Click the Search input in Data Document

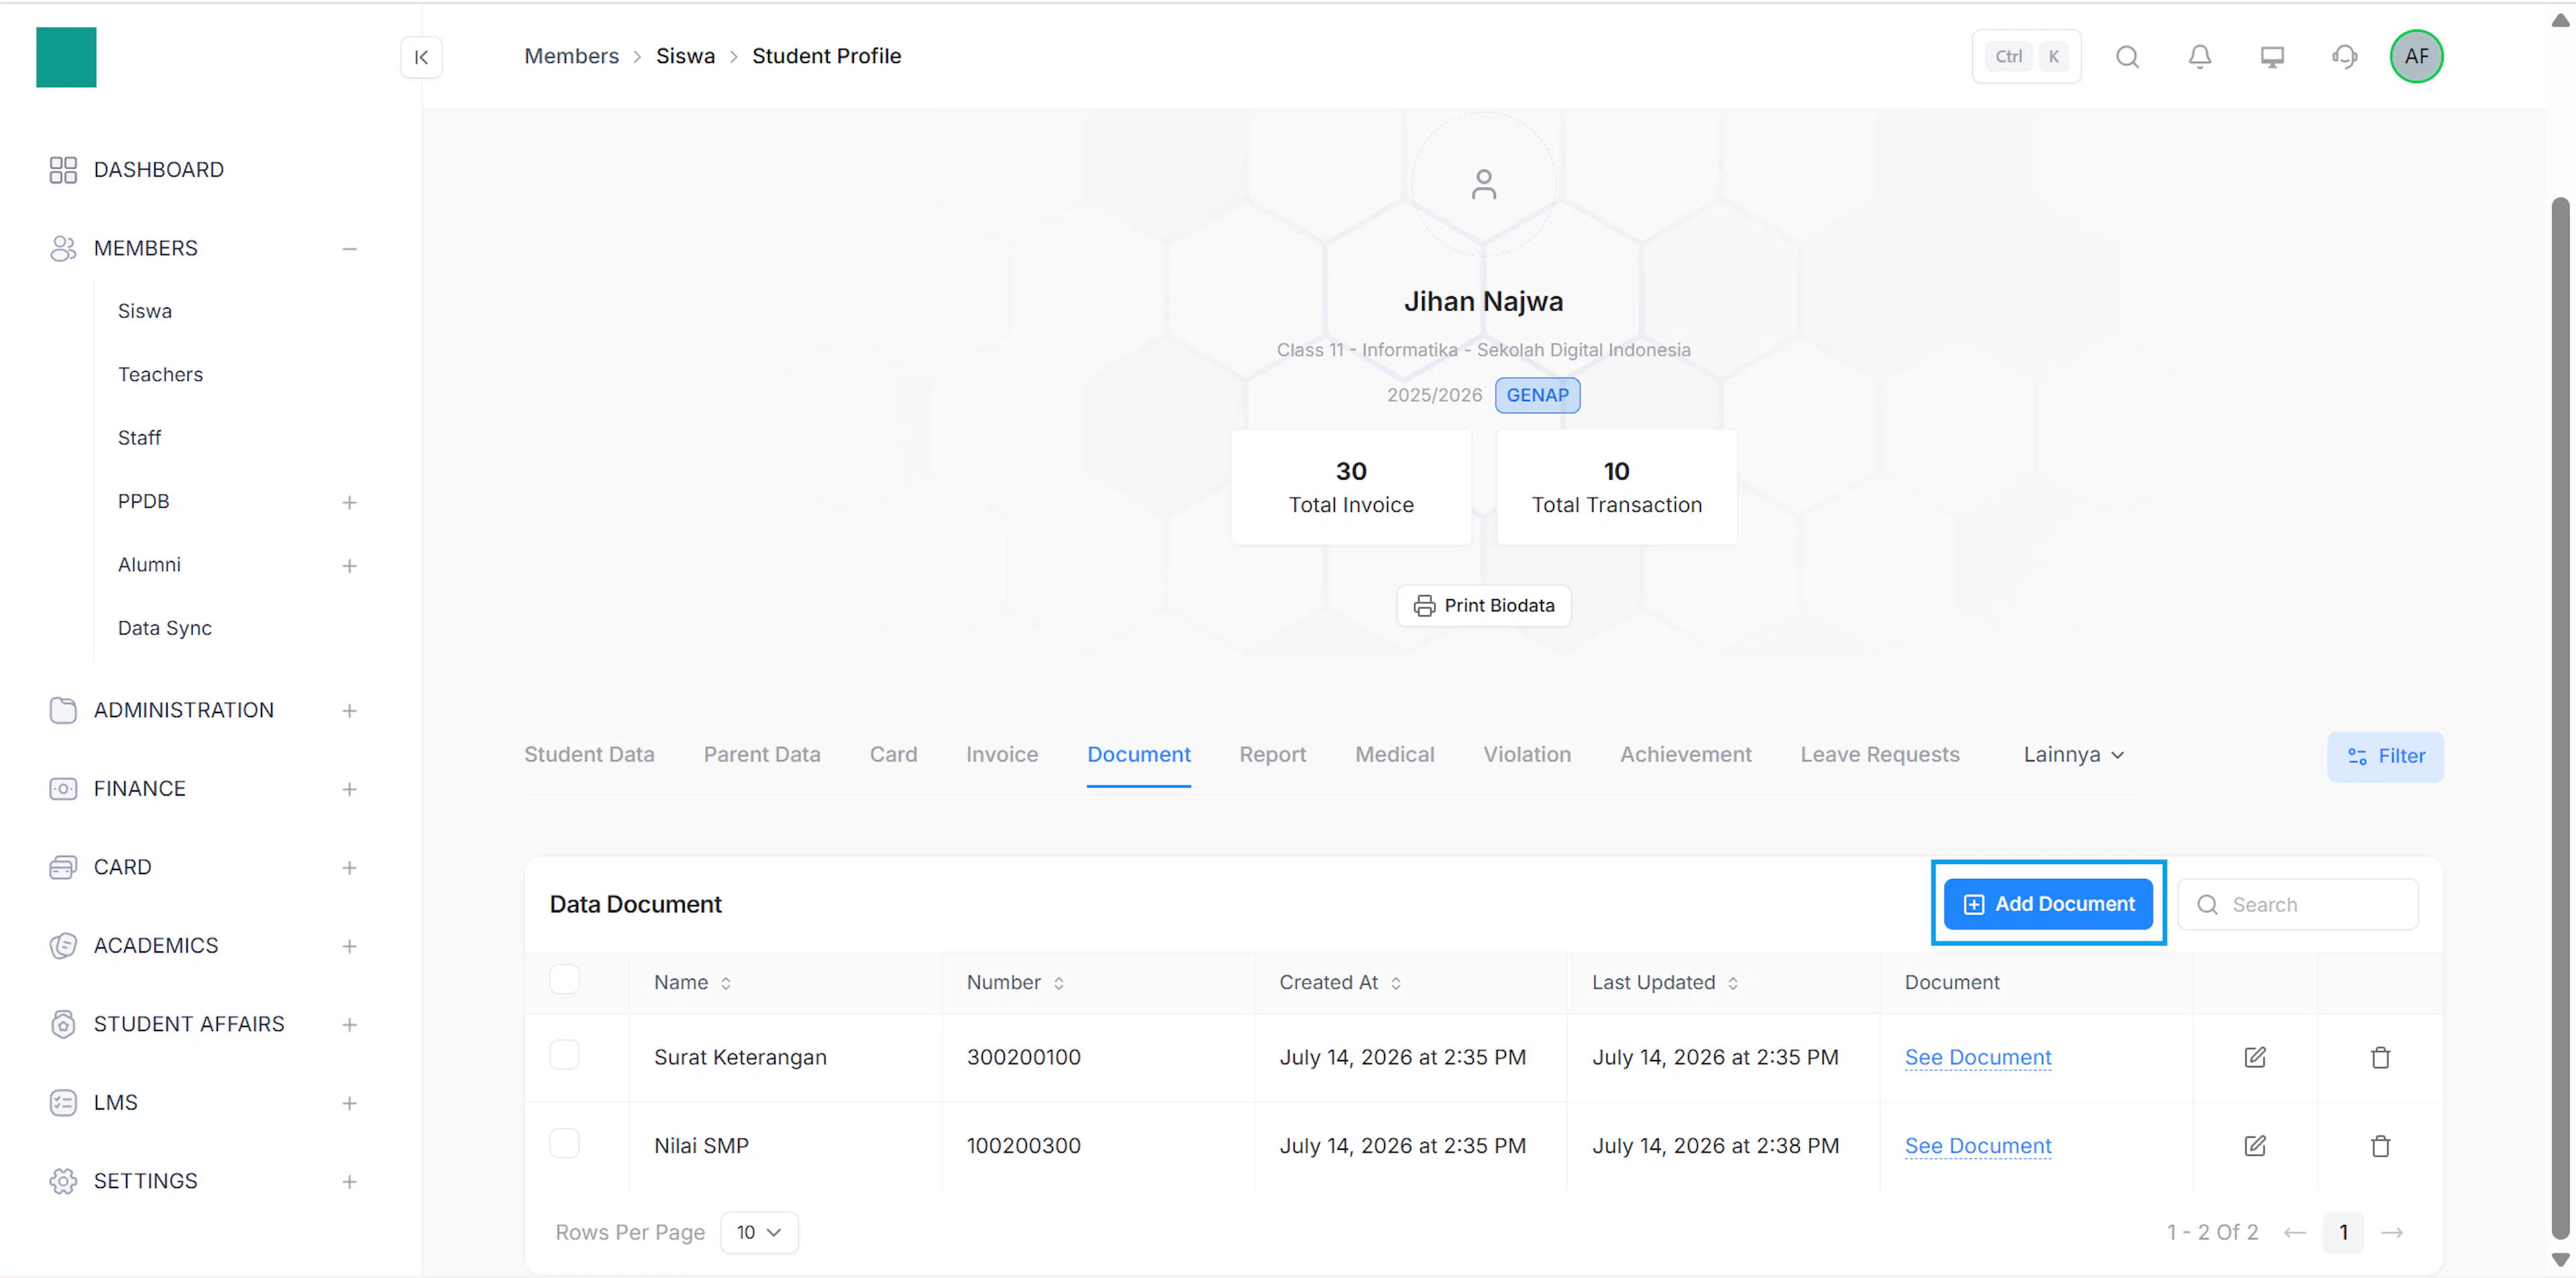pos(2298,904)
